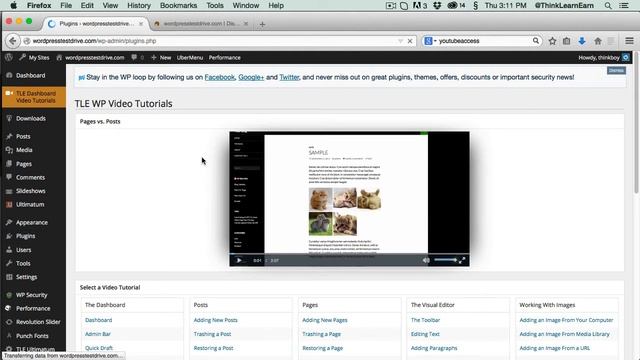Open the History menu
Image resolution: width=640 pixels, height=360 pixels.
click(x=139, y=6)
